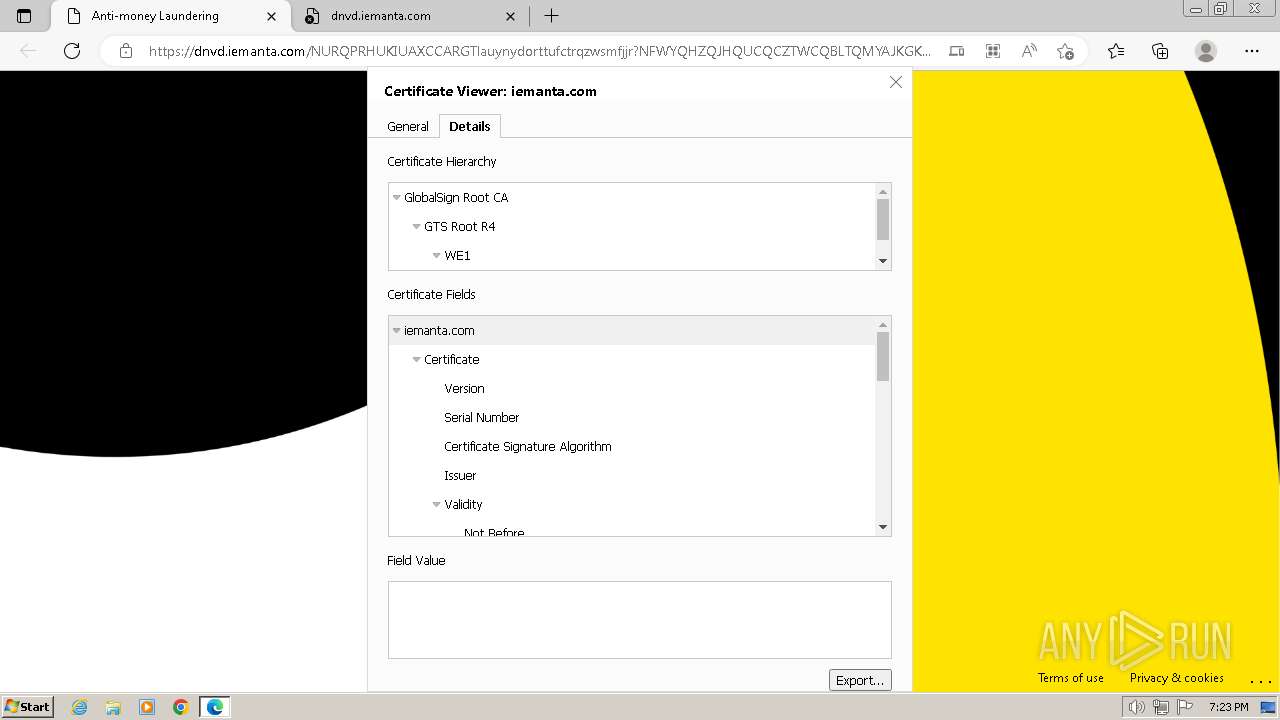Click down arrow of Certificate Hierarchy scrollbar
This screenshot has height=720, width=1280.
click(x=883, y=261)
